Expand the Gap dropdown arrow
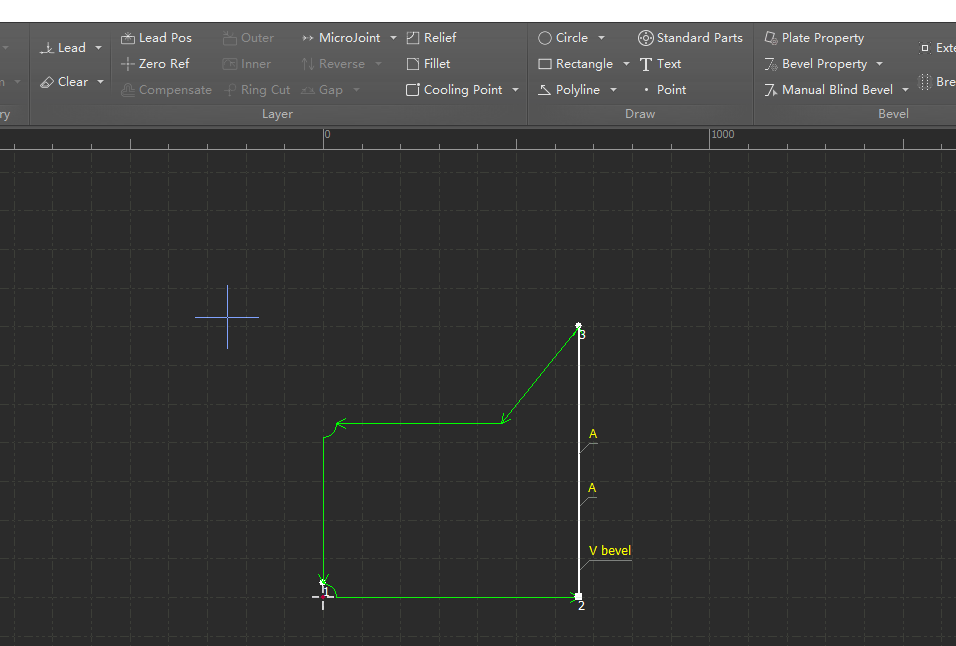956x646 pixels. (357, 90)
